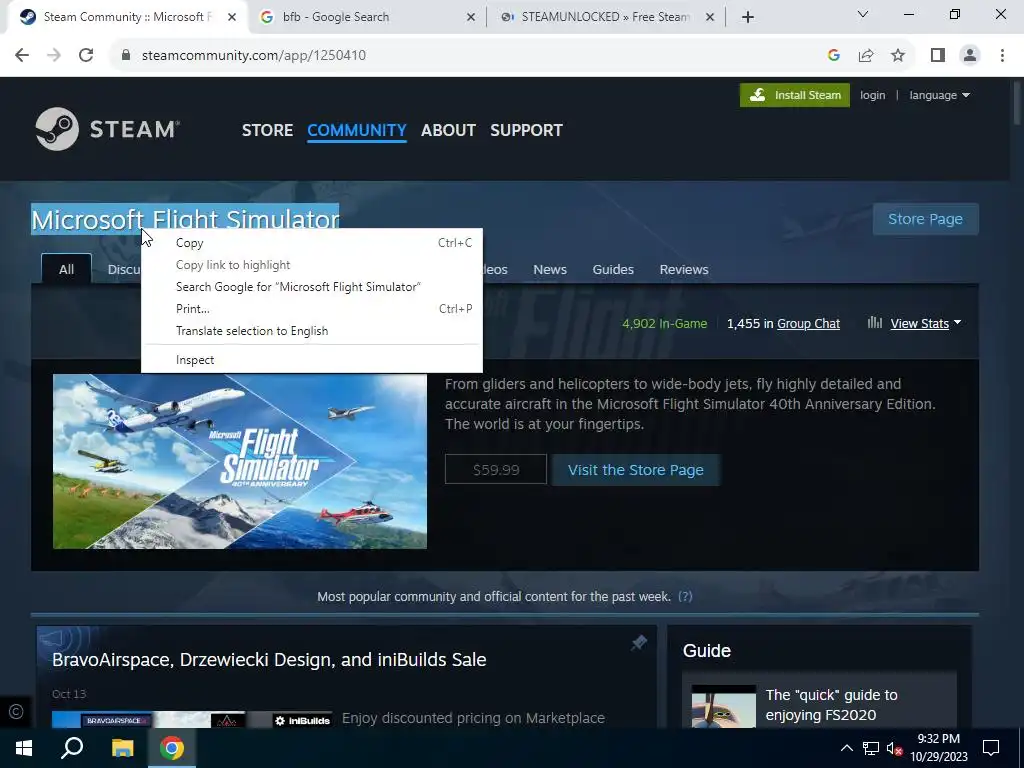Image resolution: width=1024 pixels, height=768 pixels.
Task: Click the Google icon in address bar
Action: tap(833, 56)
